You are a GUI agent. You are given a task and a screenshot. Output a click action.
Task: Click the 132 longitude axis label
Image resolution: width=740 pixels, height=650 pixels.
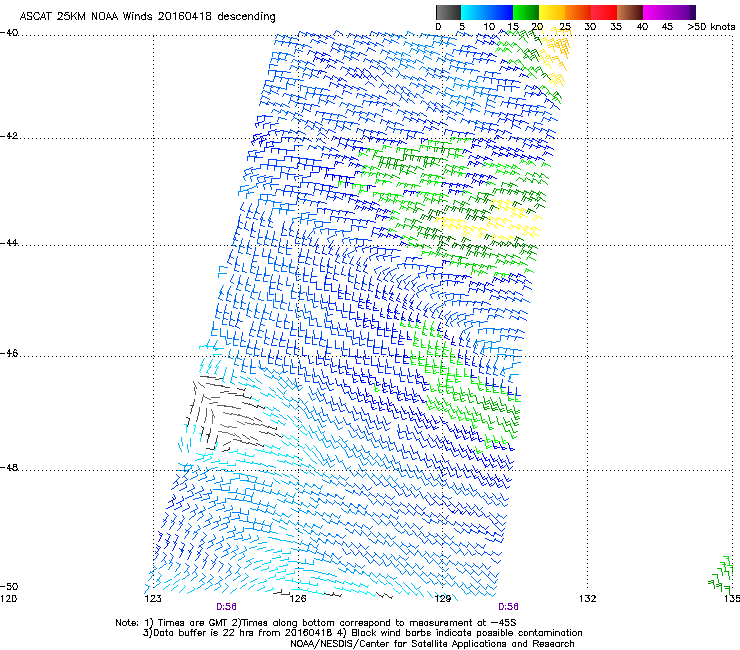click(x=588, y=599)
